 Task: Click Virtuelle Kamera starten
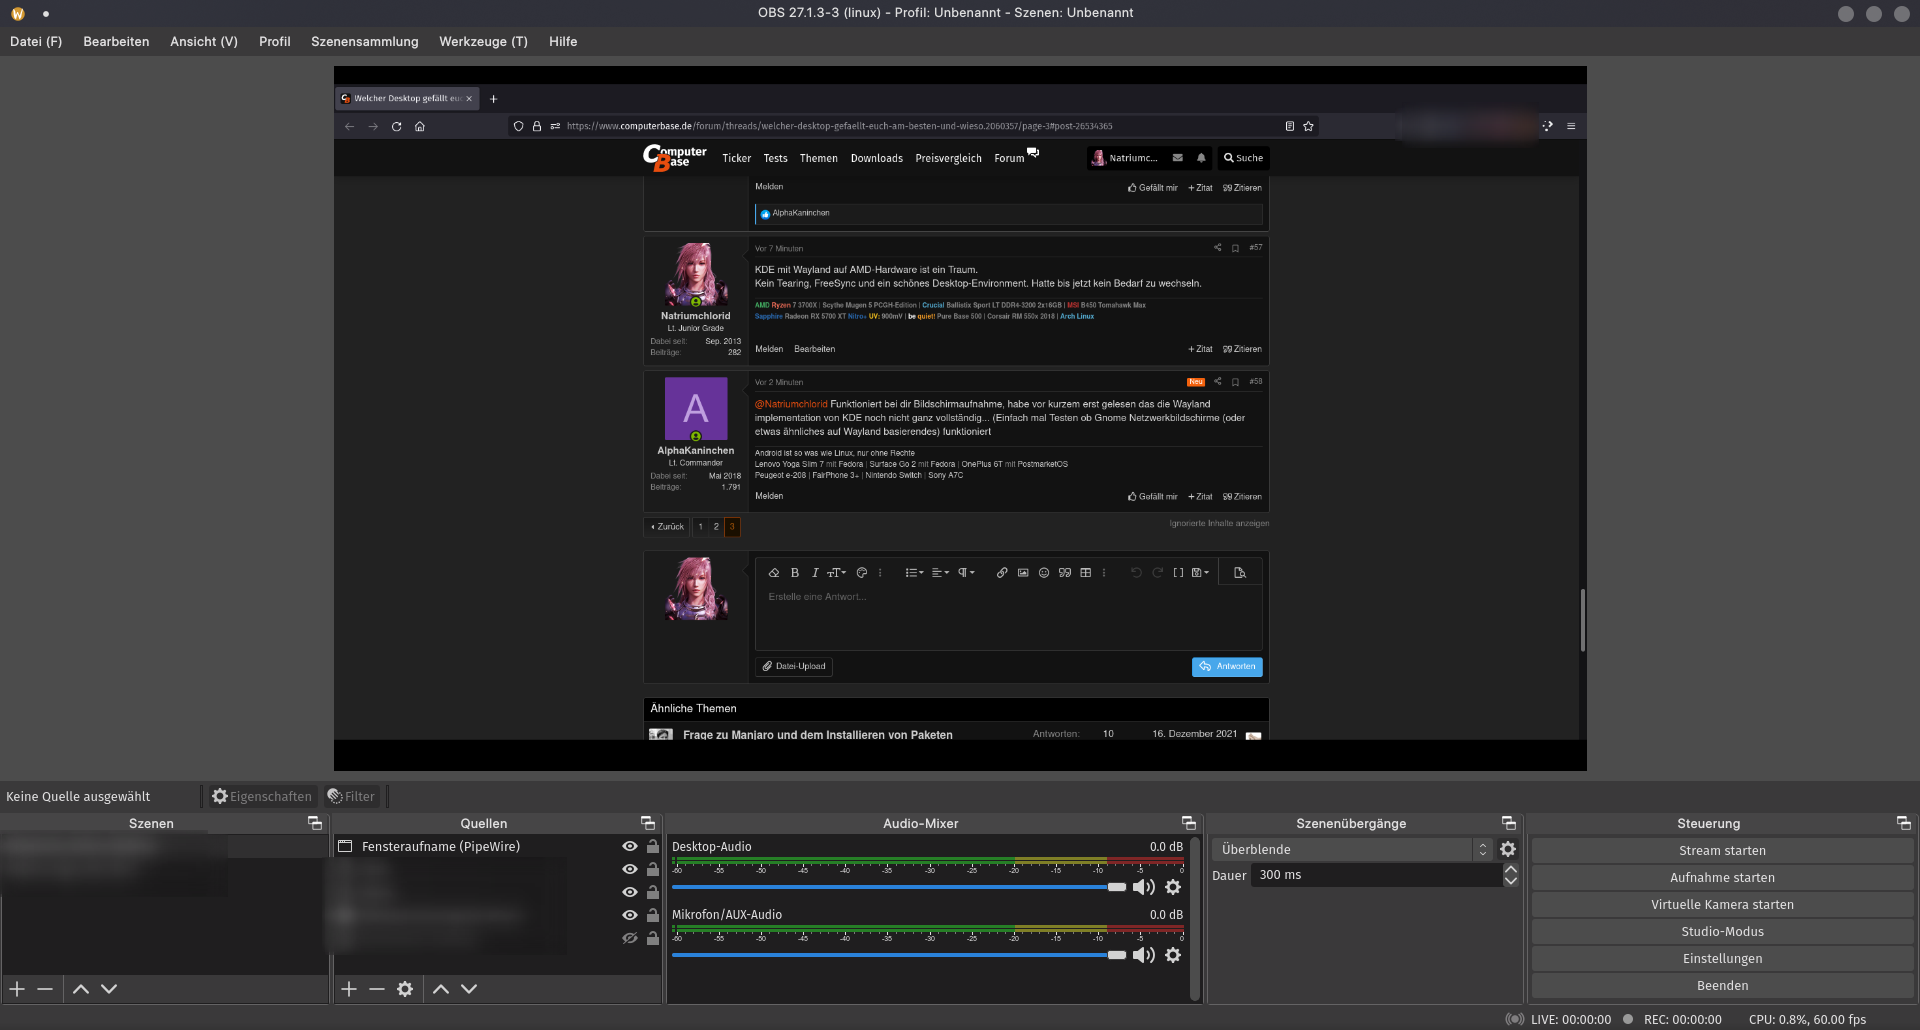pos(1722,904)
